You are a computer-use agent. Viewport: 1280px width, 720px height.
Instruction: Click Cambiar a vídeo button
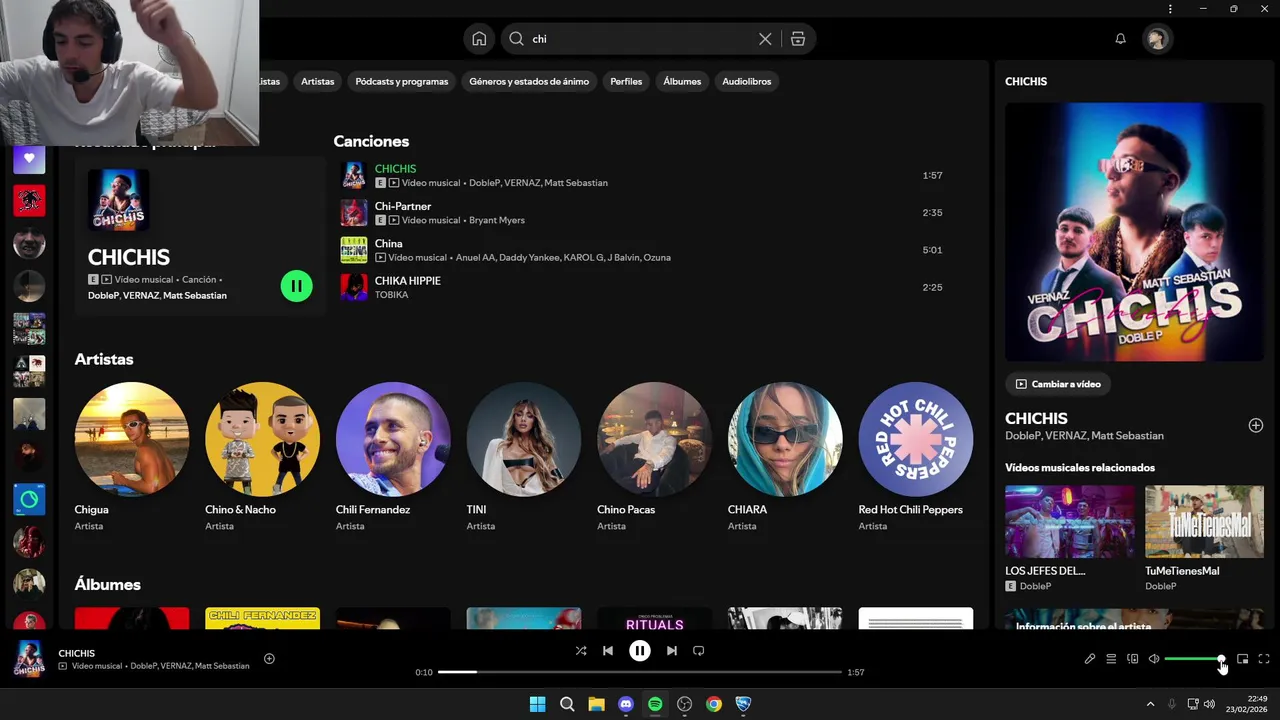click(x=1058, y=384)
